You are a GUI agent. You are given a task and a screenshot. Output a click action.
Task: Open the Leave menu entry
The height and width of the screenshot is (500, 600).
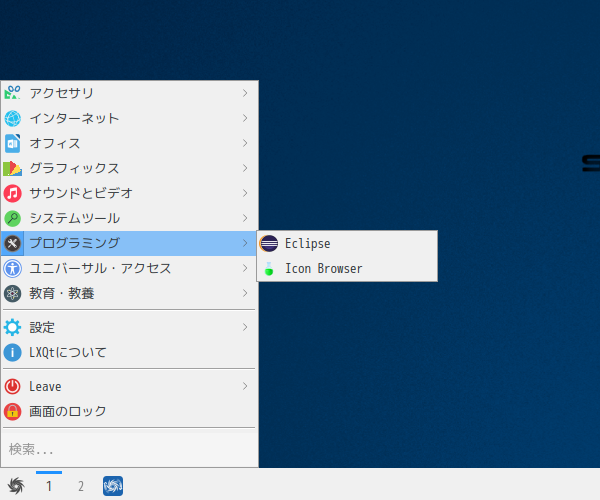point(129,386)
